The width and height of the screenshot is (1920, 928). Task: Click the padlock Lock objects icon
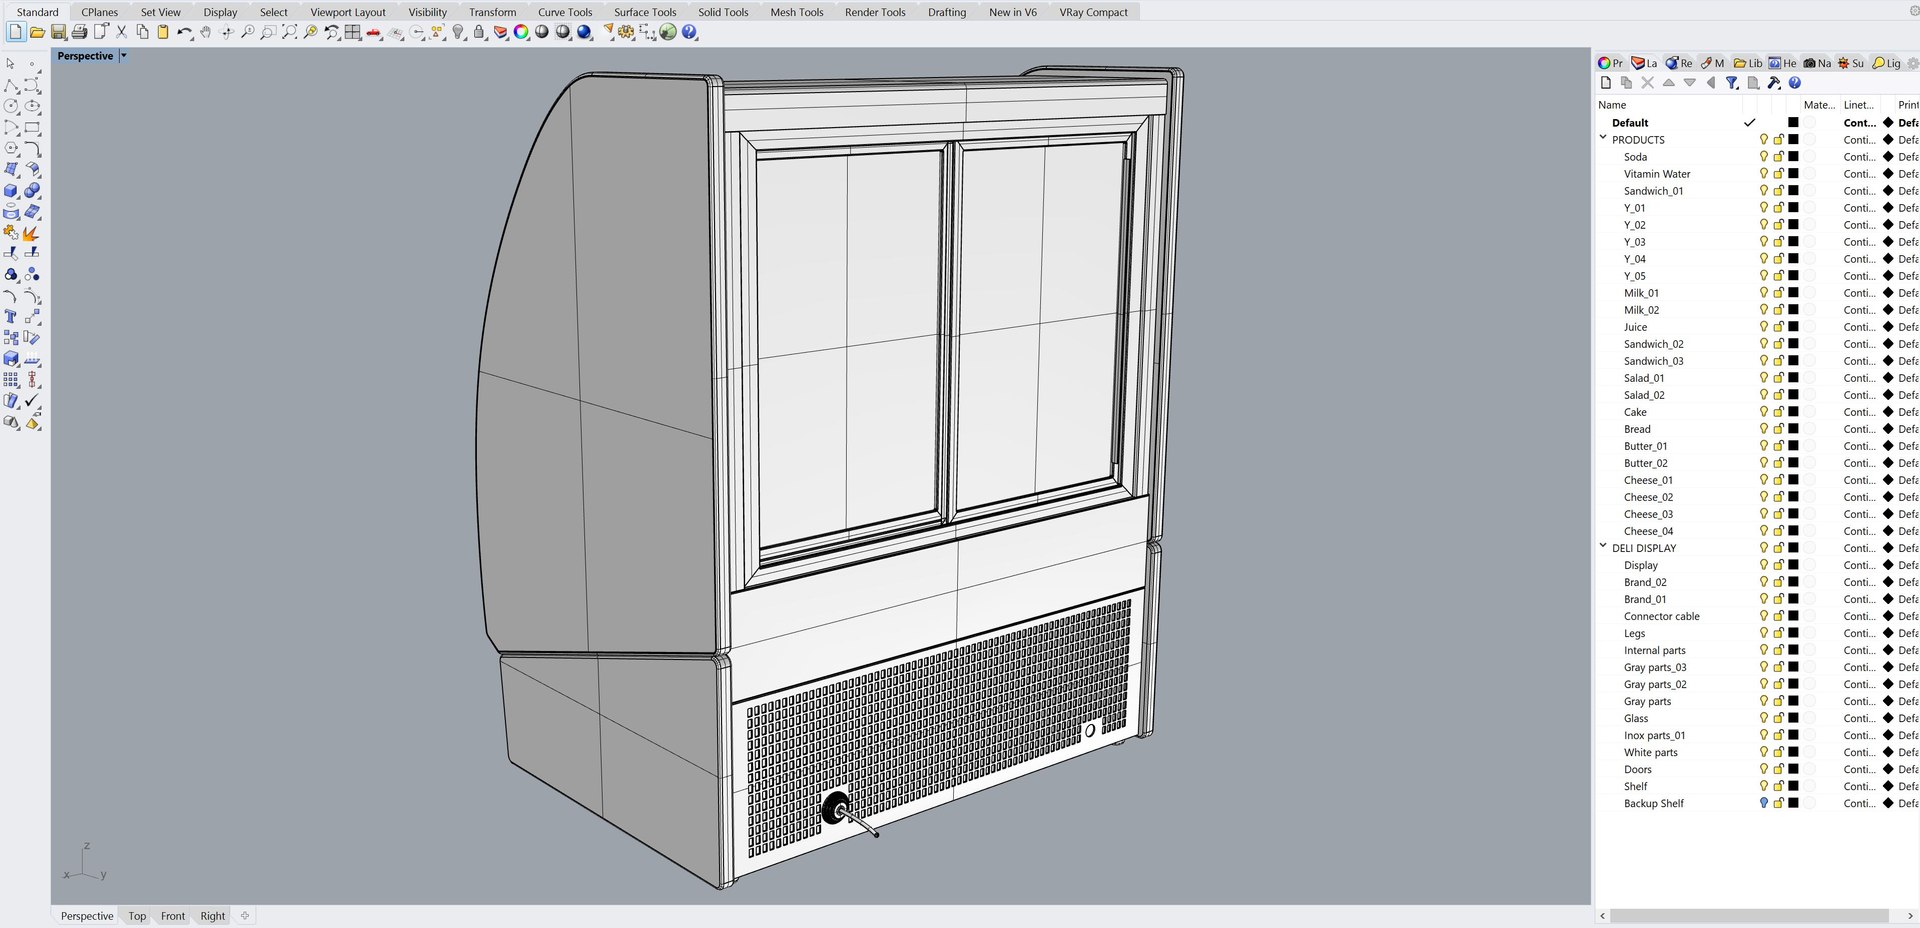pyautogui.click(x=479, y=32)
